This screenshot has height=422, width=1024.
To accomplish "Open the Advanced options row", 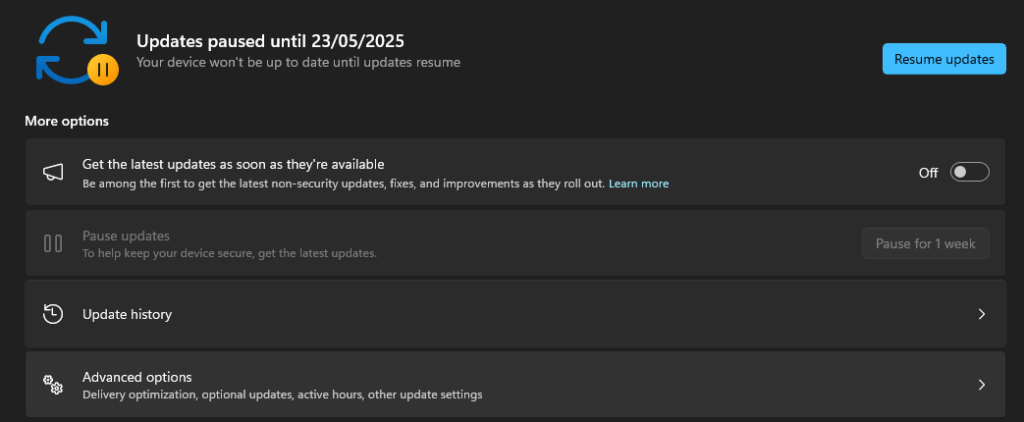I will tap(515, 384).
